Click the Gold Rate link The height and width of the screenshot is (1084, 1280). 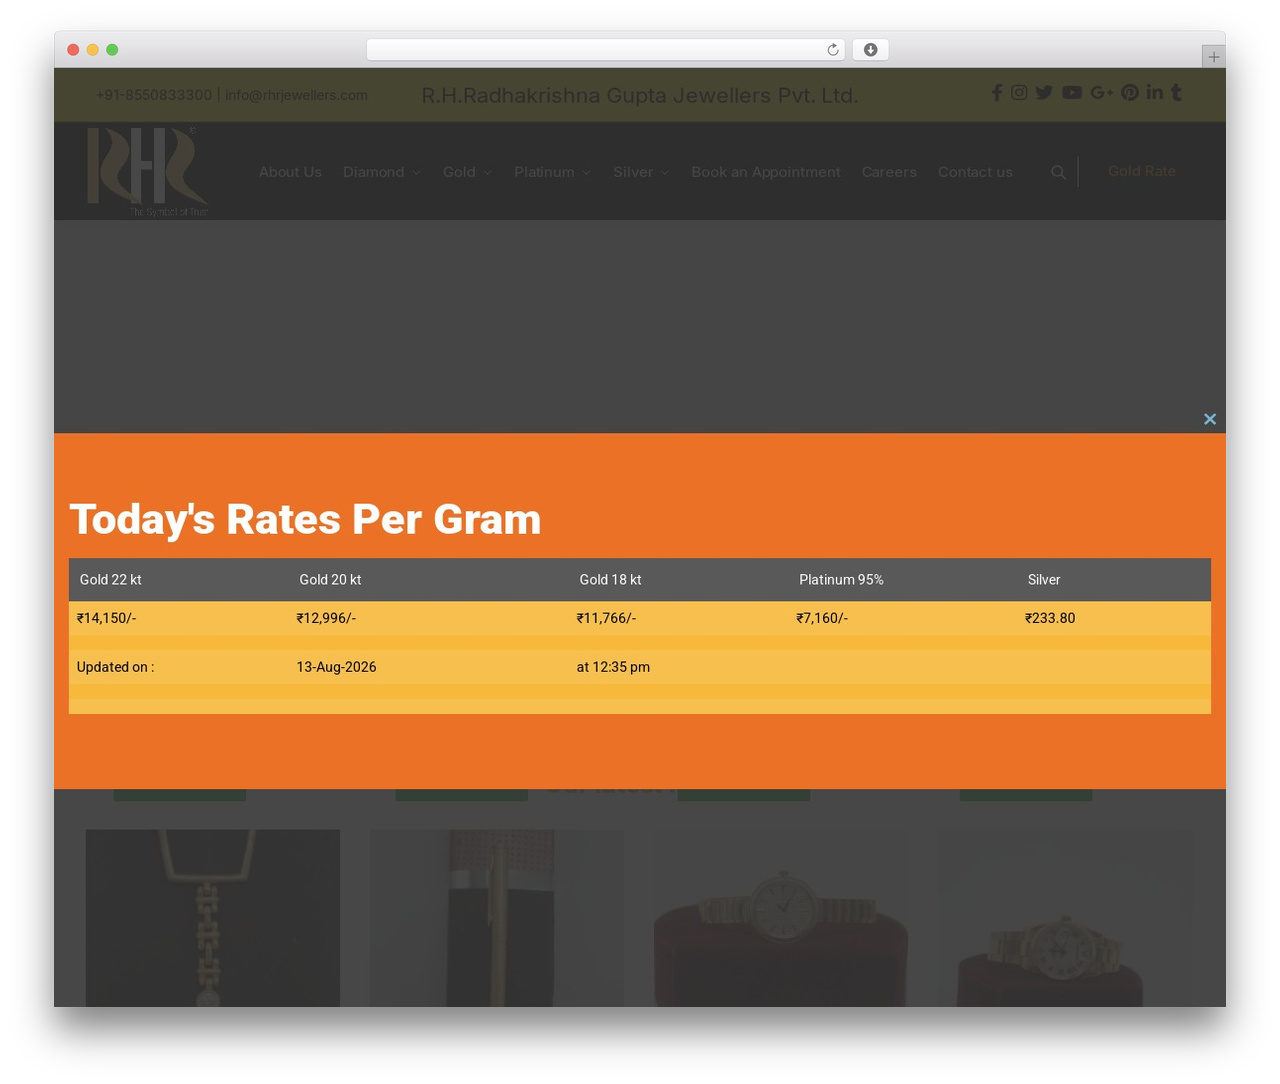click(x=1142, y=171)
